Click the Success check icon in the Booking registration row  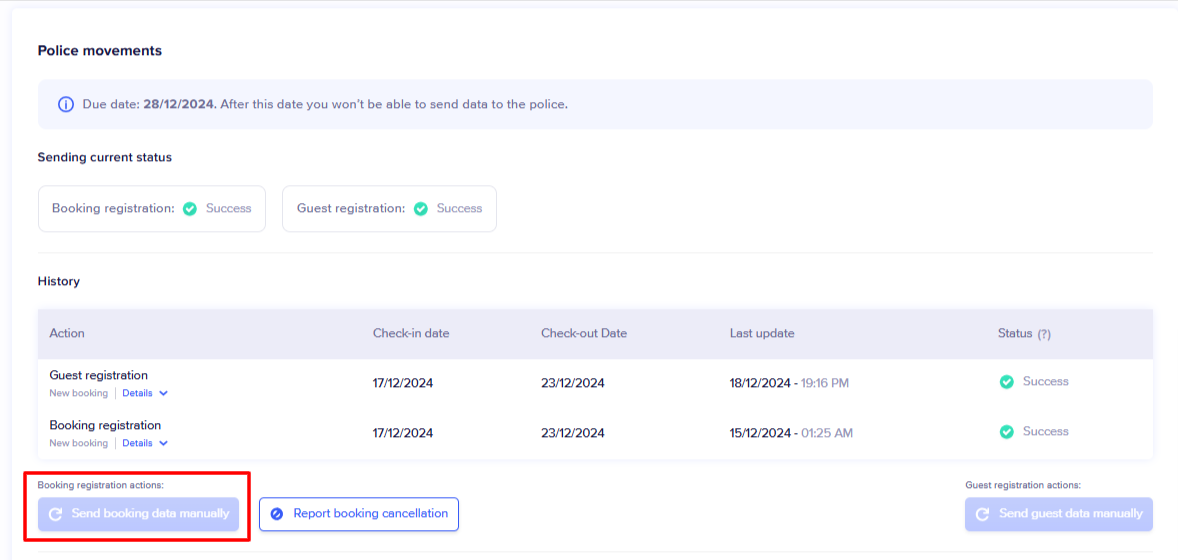click(x=1007, y=432)
